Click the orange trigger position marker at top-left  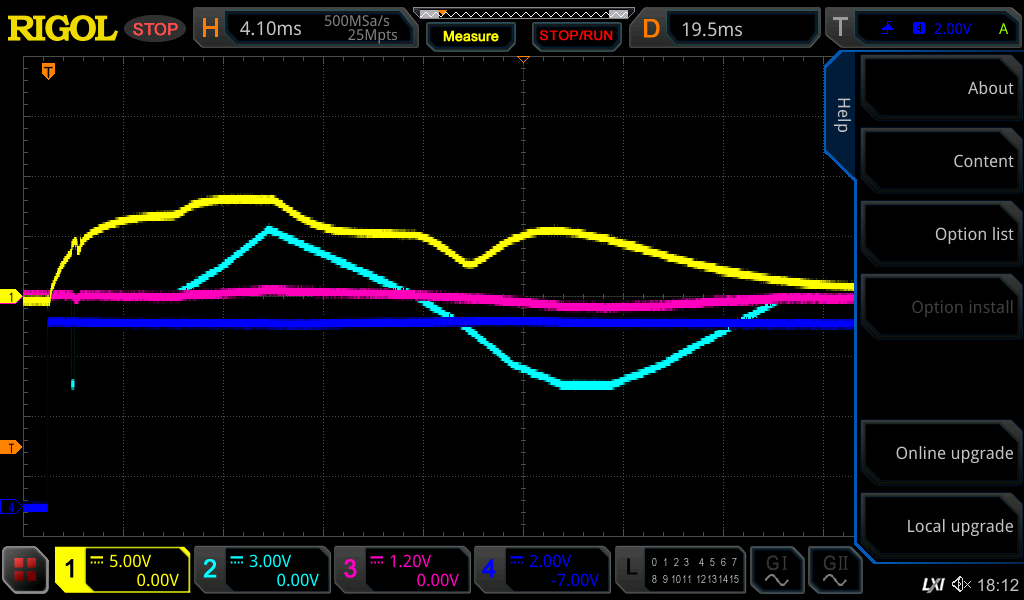[47, 71]
